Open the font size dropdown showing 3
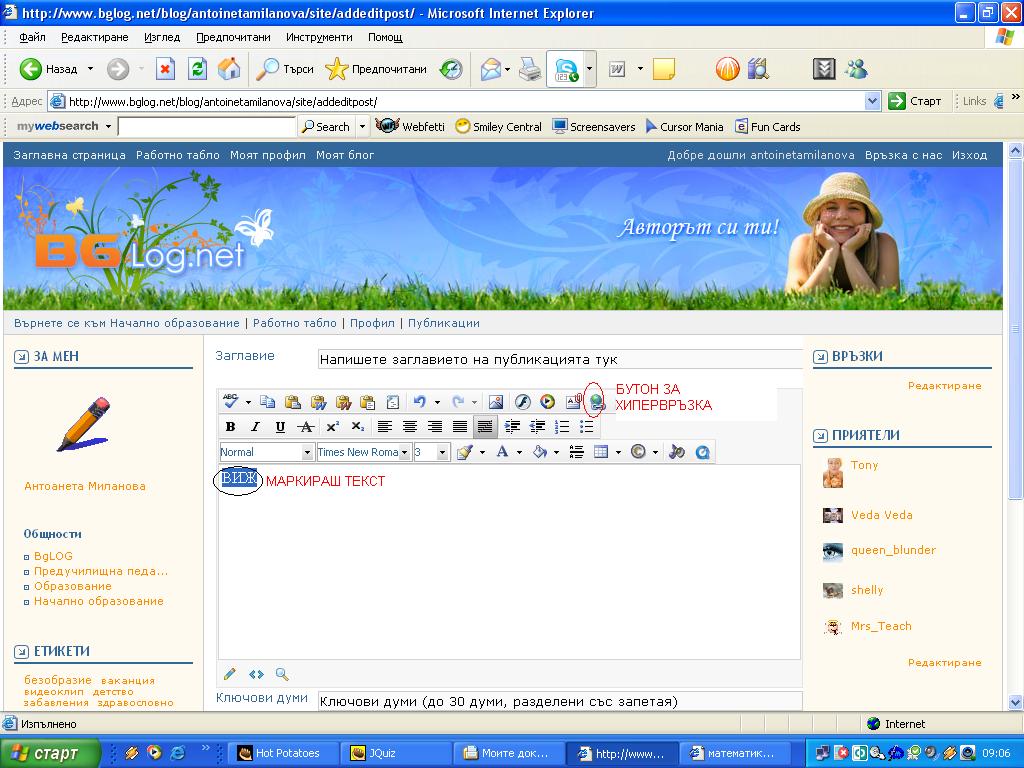This screenshot has height=768, width=1024. coord(432,452)
